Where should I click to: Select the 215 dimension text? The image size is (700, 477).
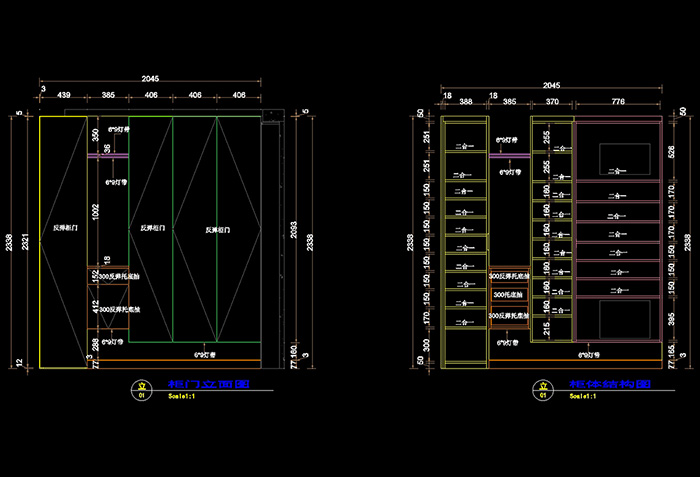click(545, 328)
